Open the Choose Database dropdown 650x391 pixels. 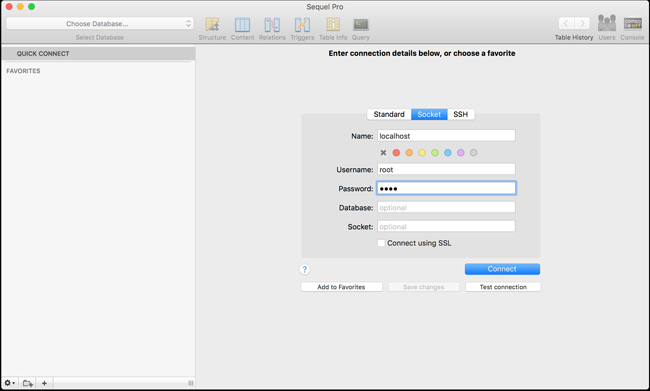[99, 24]
